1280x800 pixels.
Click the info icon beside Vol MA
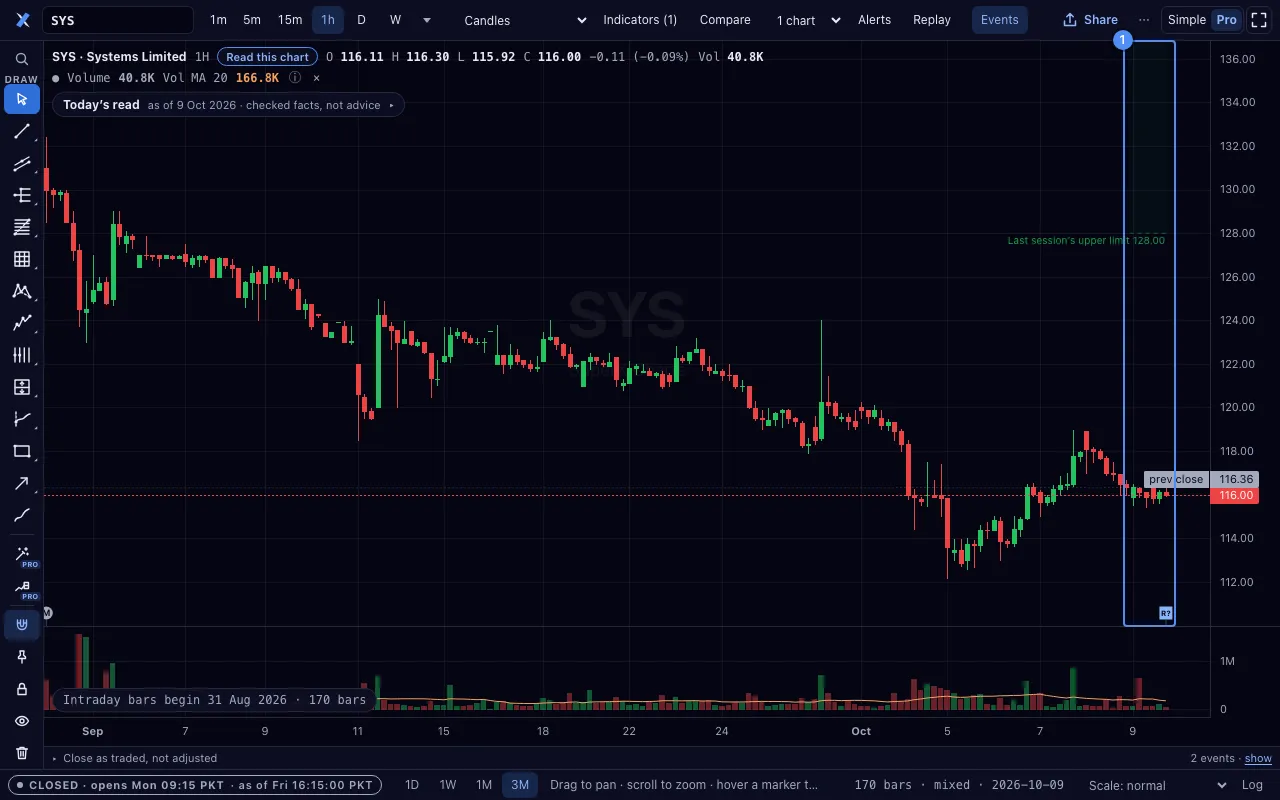tap(295, 77)
